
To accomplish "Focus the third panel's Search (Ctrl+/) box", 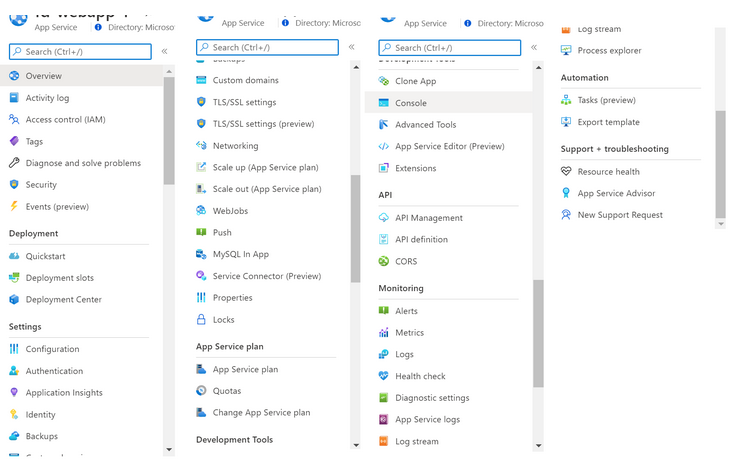I will point(449,47).
